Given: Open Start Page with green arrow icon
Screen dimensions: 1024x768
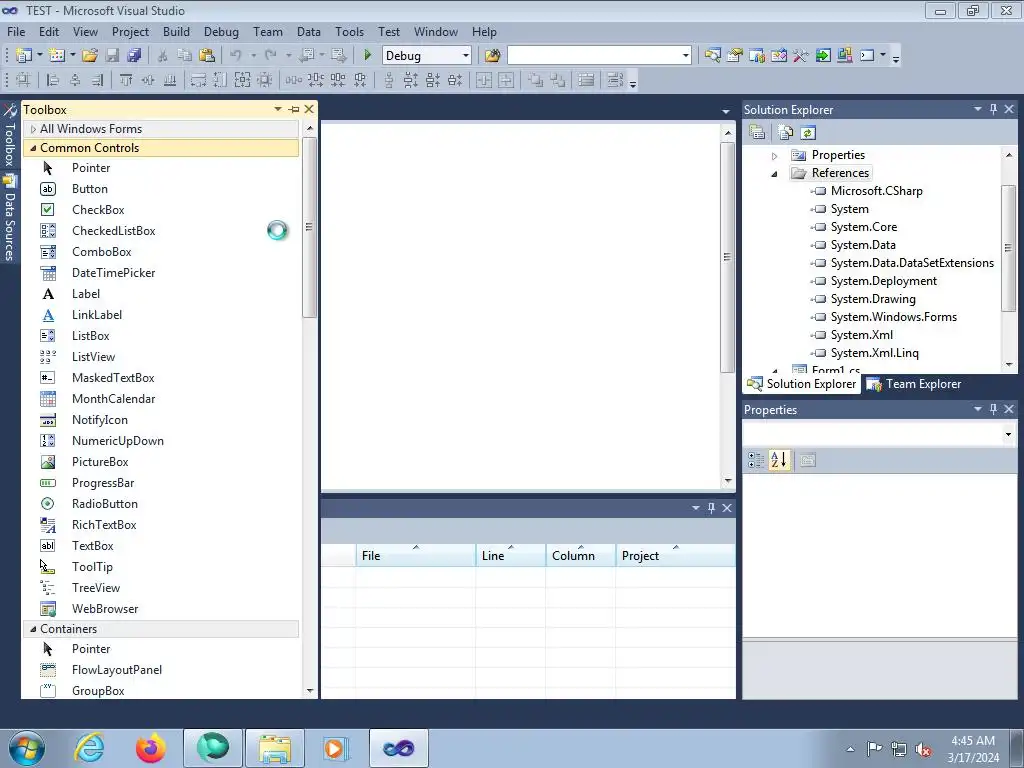Looking at the screenshot, I should click(x=823, y=56).
